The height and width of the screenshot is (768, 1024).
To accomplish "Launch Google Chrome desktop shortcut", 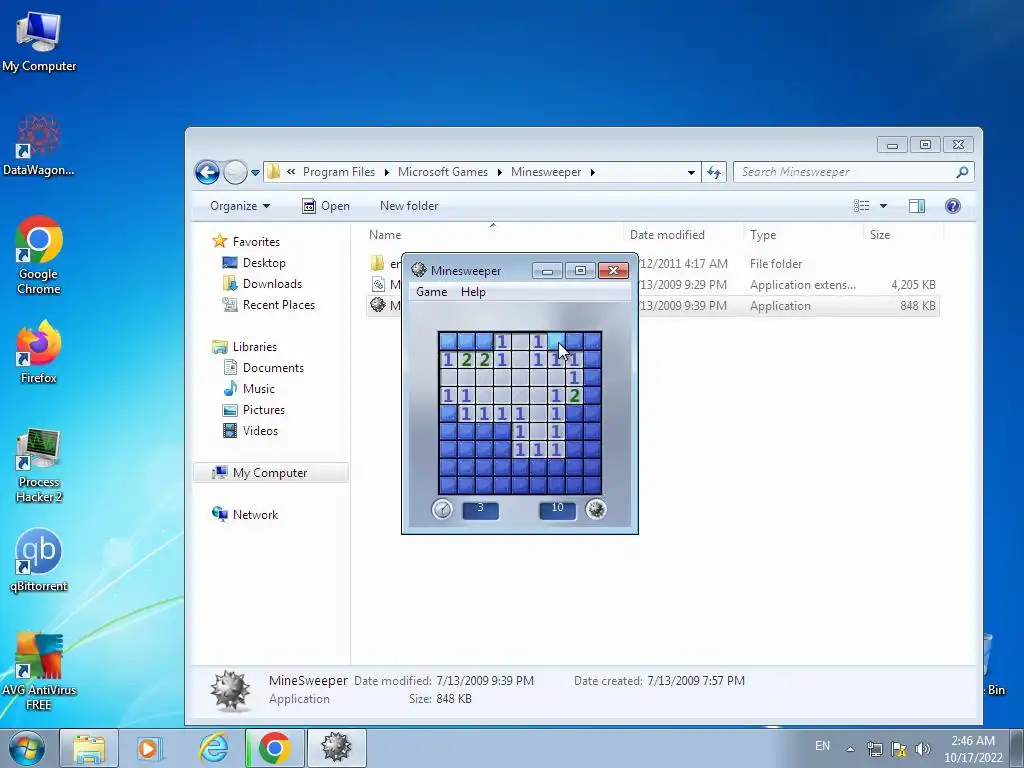I will click(39, 255).
